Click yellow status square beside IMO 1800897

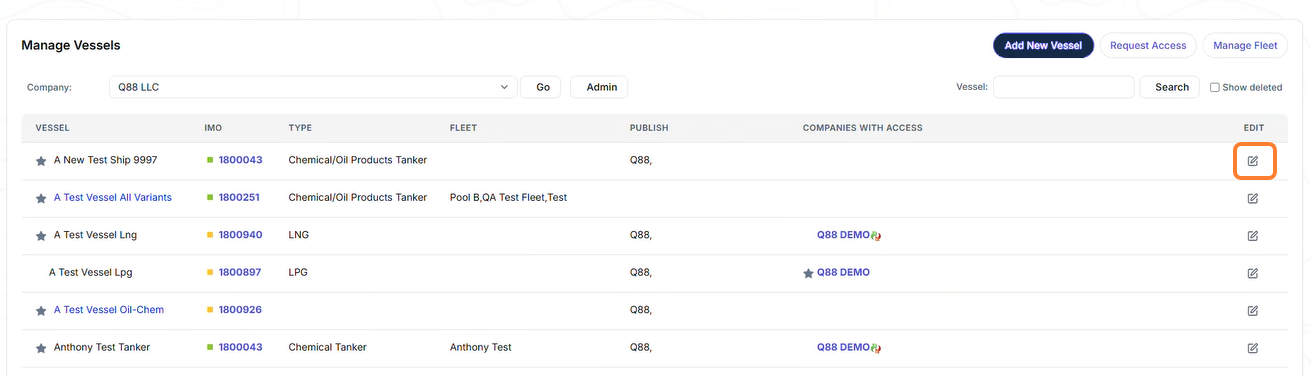click(211, 273)
